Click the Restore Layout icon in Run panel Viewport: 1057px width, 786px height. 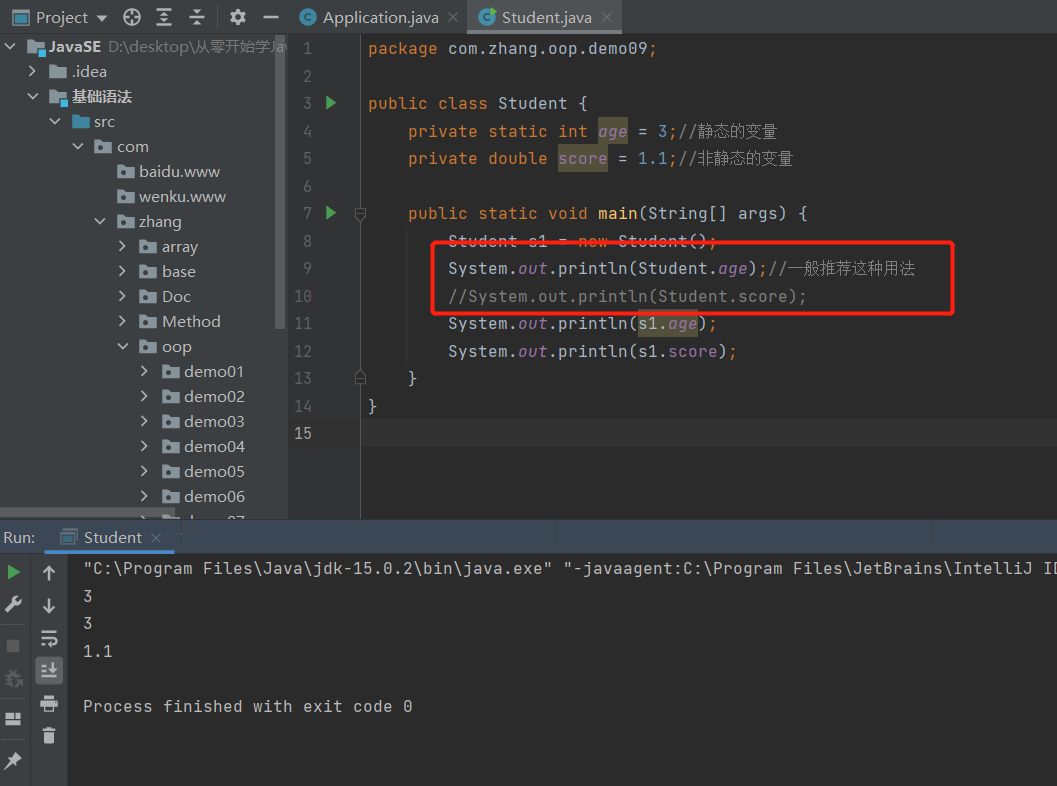click(x=13, y=719)
